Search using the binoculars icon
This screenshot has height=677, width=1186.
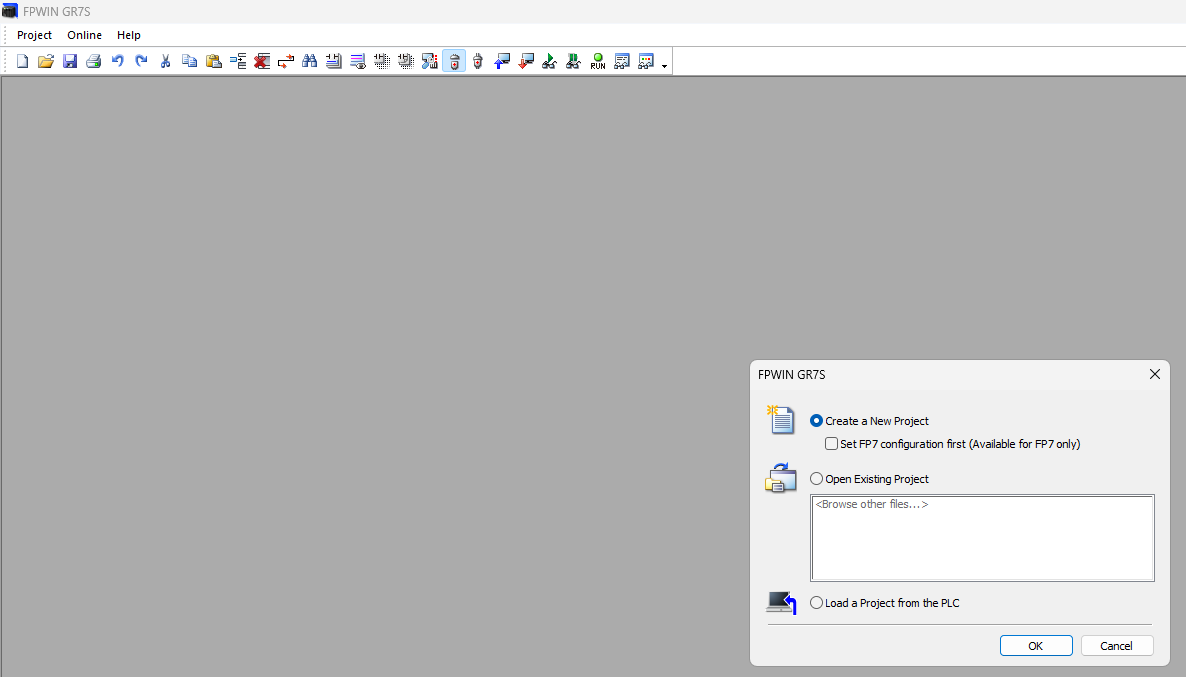click(x=309, y=61)
